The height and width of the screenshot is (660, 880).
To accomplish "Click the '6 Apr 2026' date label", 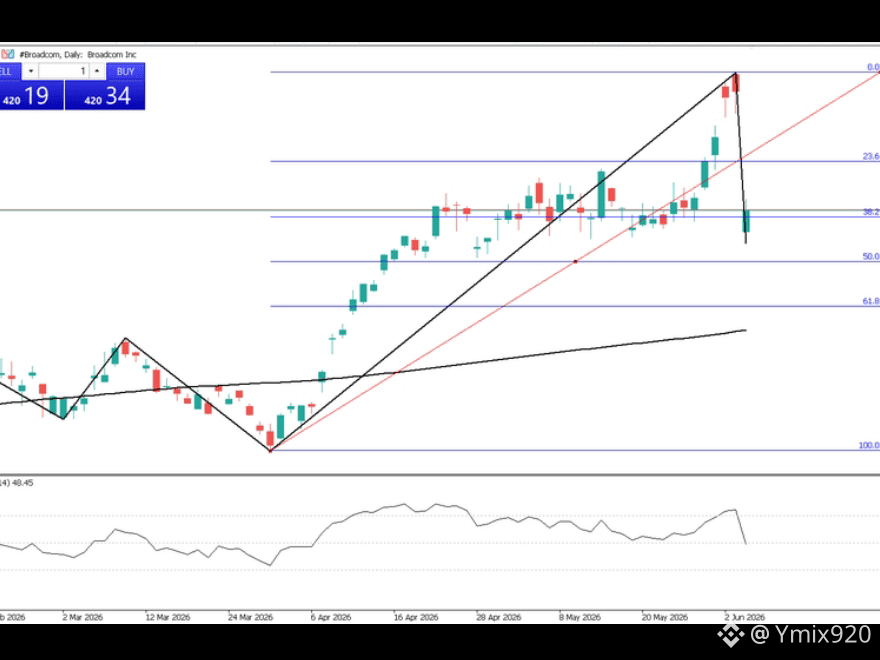I will tap(331, 617).
